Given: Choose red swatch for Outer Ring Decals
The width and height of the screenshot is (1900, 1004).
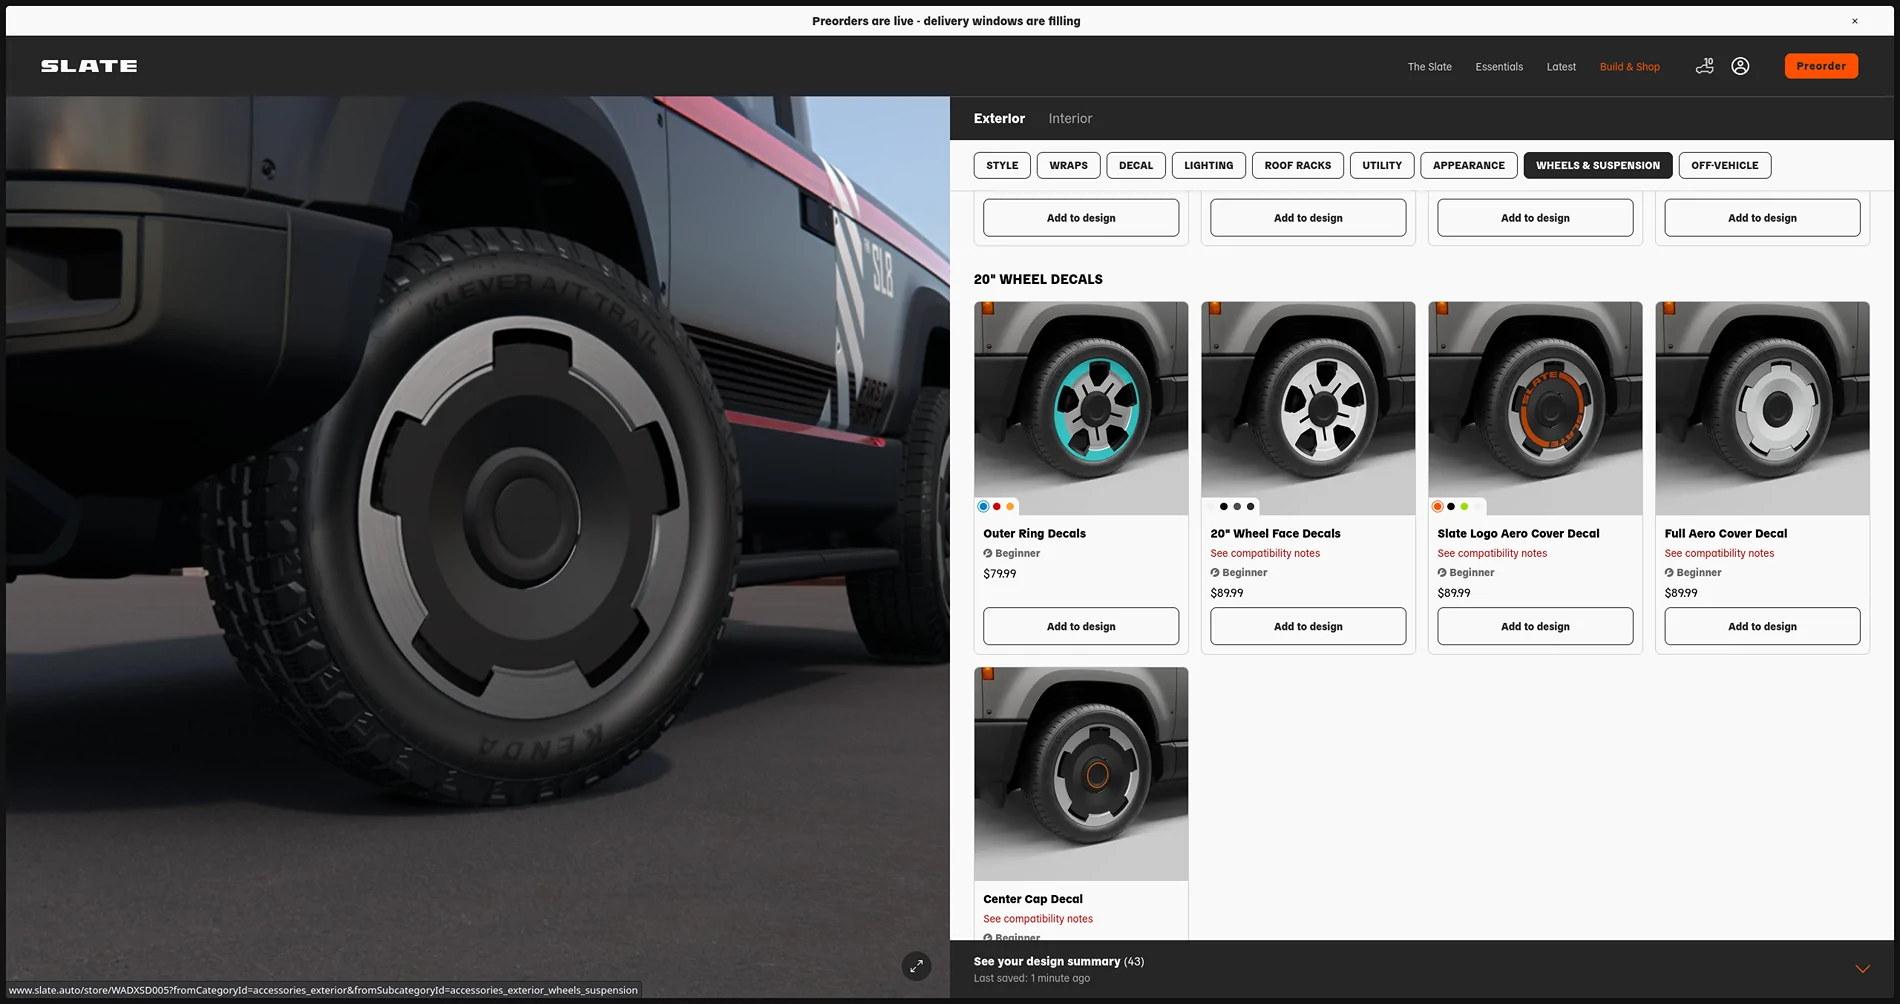Looking at the screenshot, I should pos(997,506).
